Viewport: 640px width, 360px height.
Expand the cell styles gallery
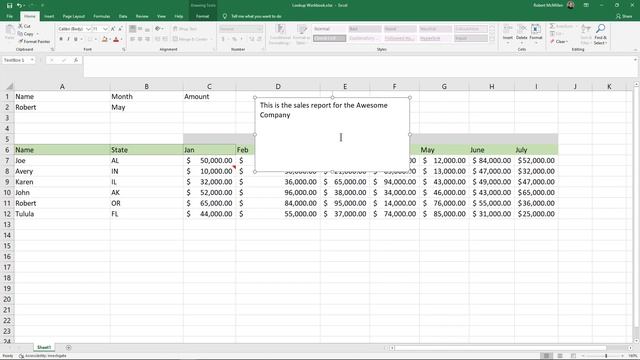pos(492,40)
